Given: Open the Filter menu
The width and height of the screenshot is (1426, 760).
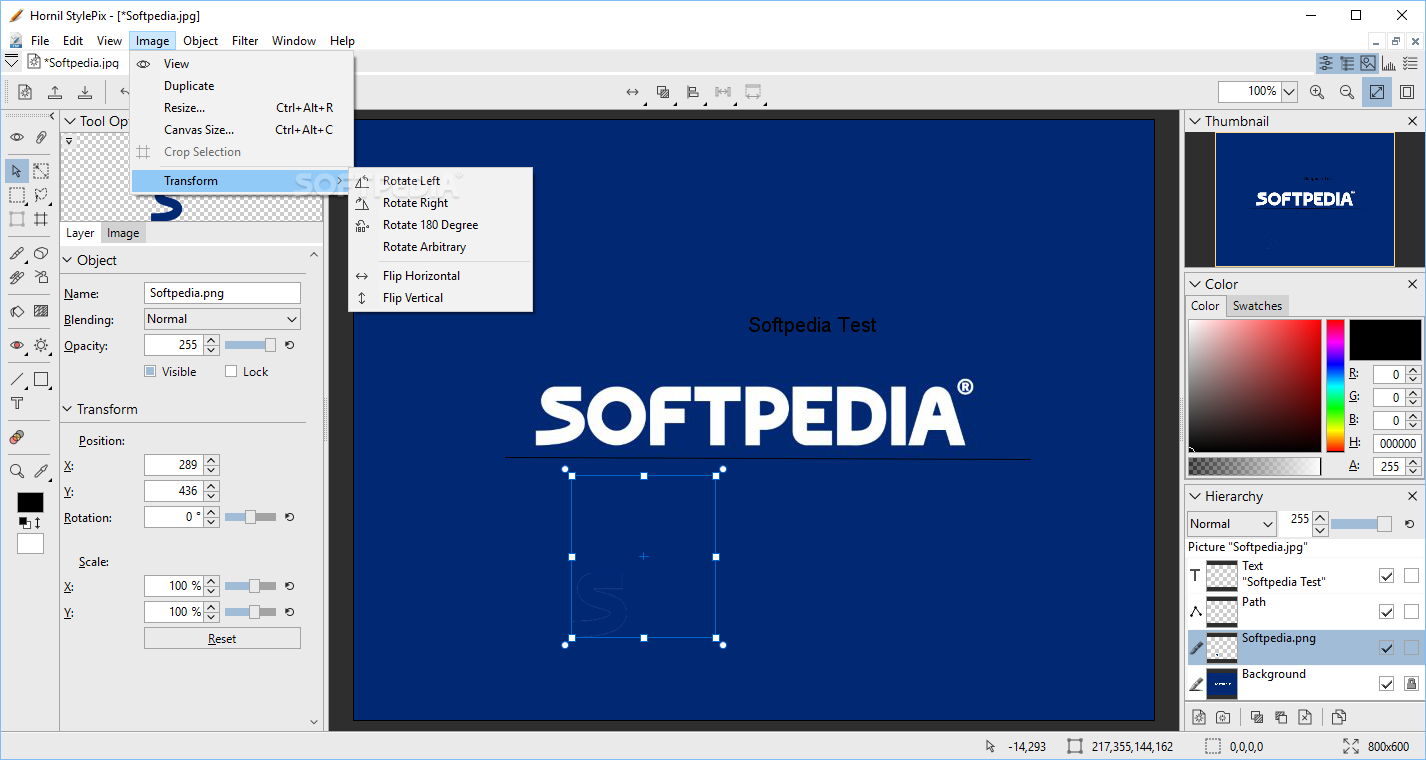Looking at the screenshot, I should pyautogui.click(x=245, y=41).
